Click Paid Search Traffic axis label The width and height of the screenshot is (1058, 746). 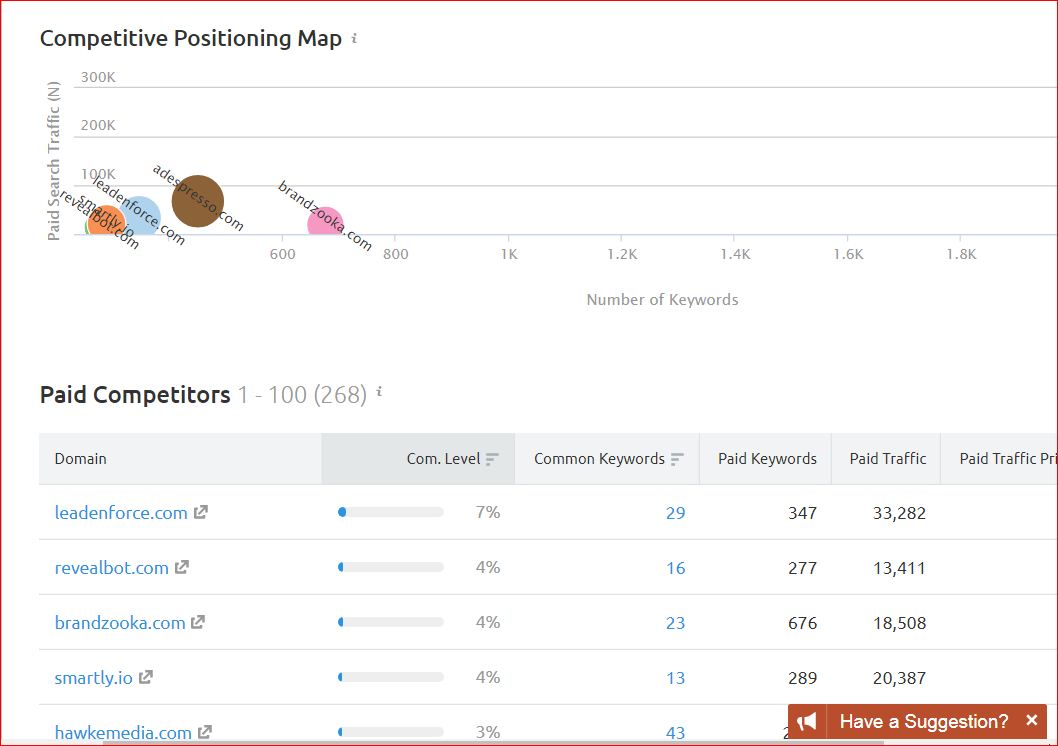[53, 161]
